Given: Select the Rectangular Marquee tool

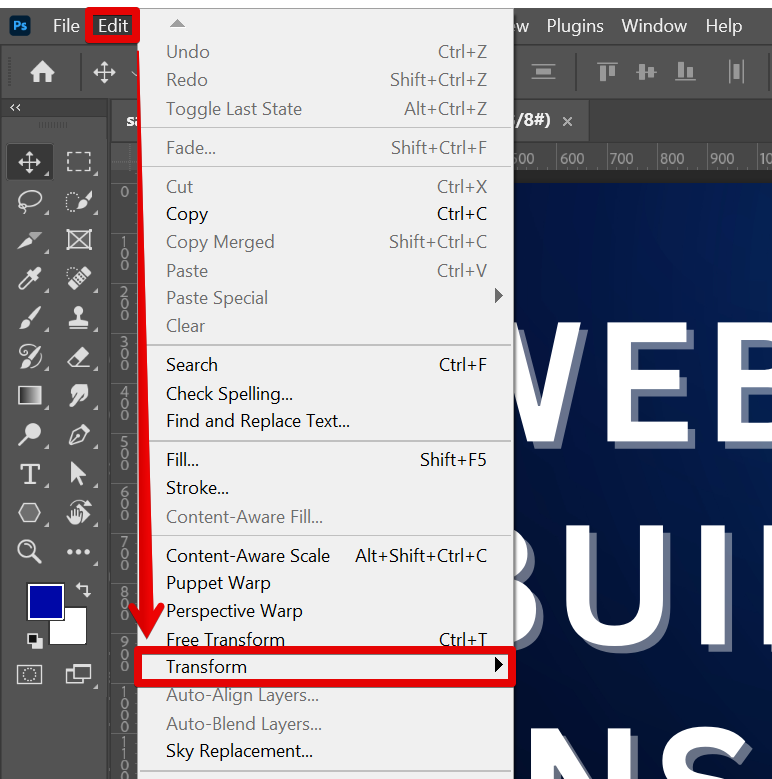Looking at the screenshot, I should (78, 162).
